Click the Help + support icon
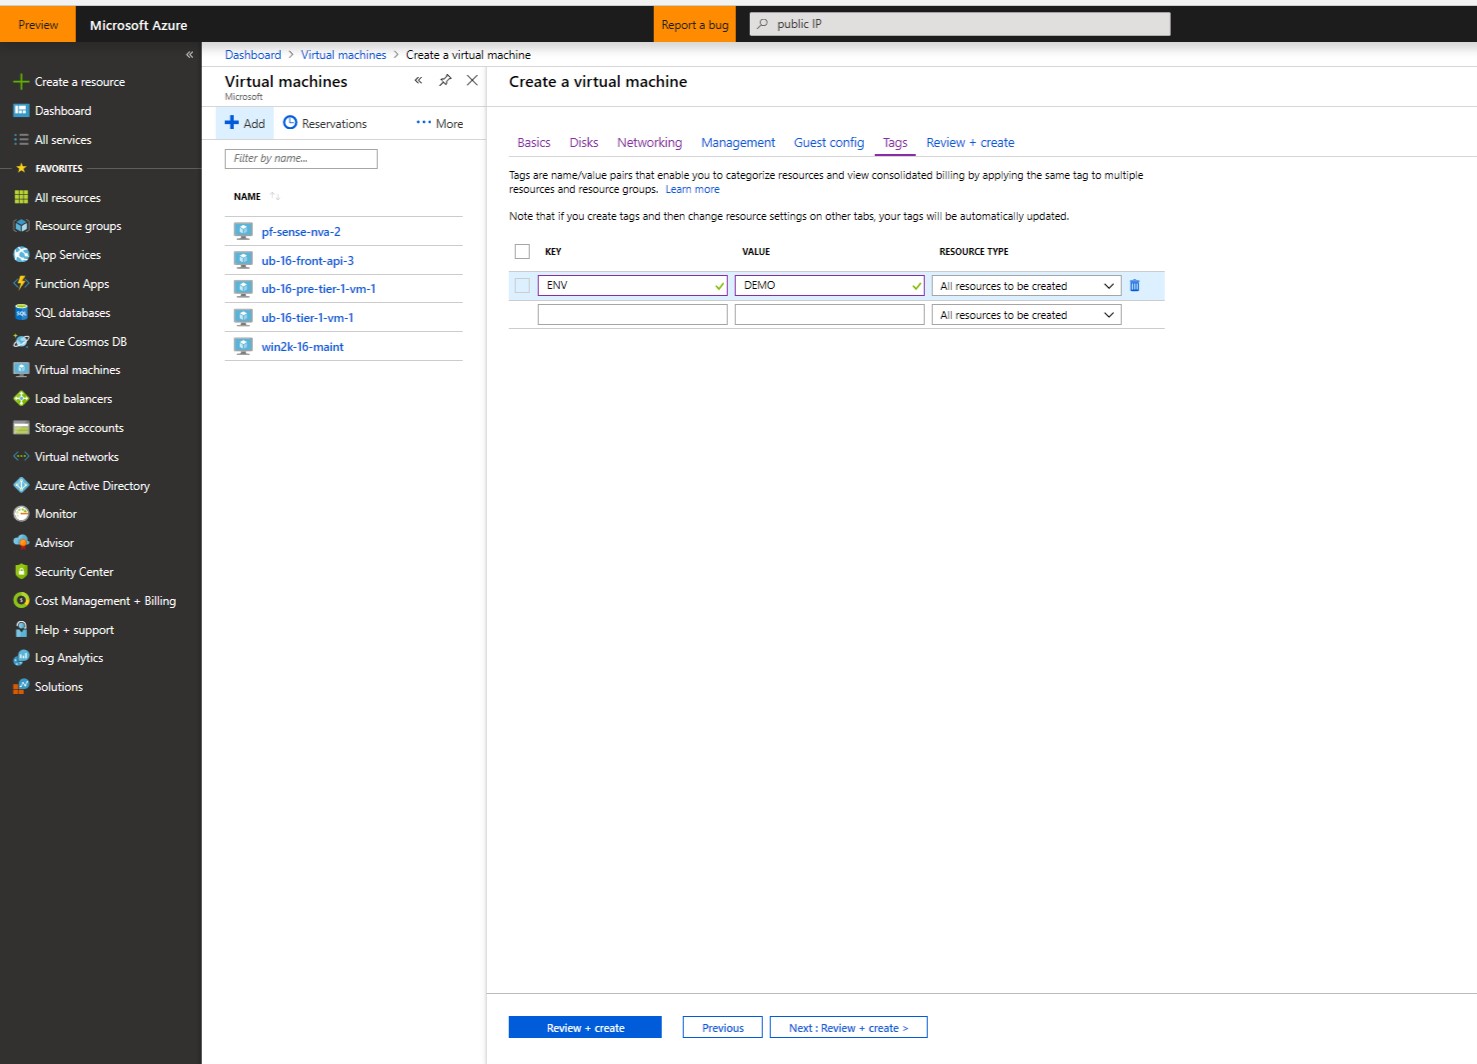This screenshot has width=1477, height=1064. (21, 630)
